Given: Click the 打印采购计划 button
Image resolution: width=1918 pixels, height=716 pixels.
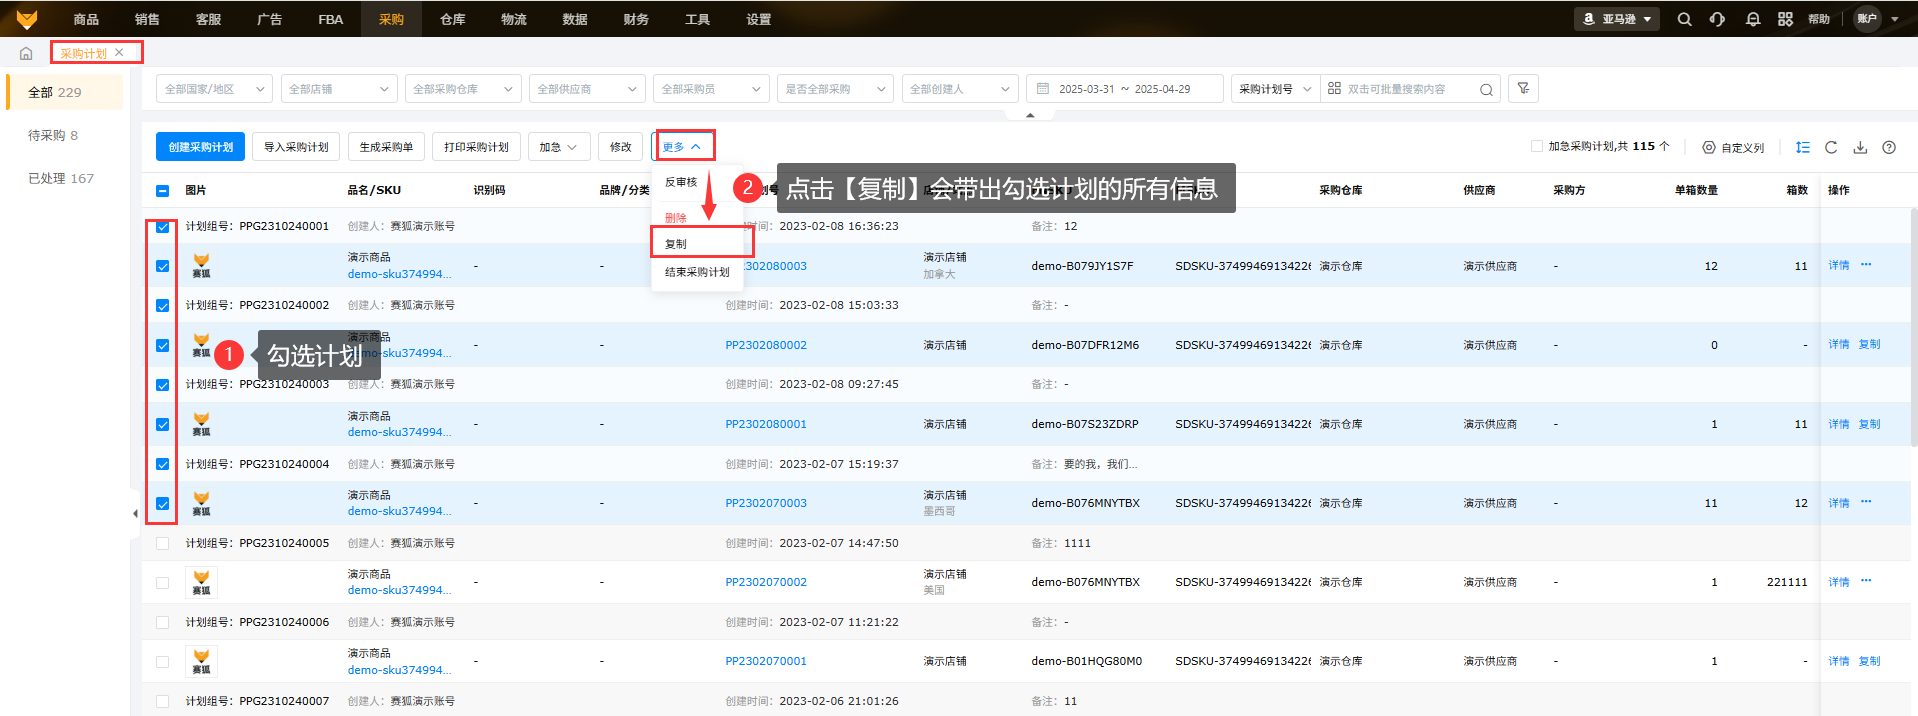Looking at the screenshot, I should (476, 147).
